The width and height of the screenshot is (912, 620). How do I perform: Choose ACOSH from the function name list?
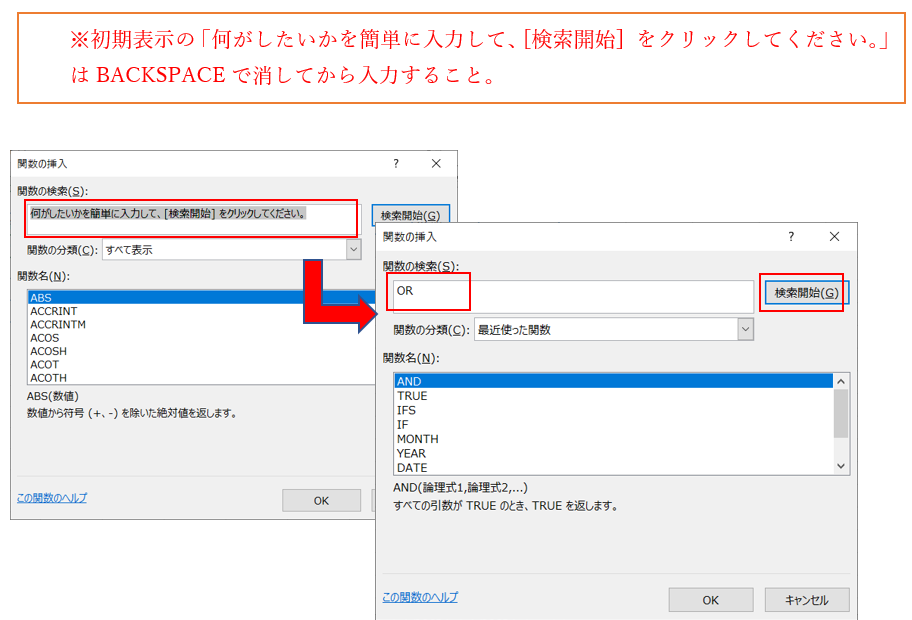coord(48,351)
